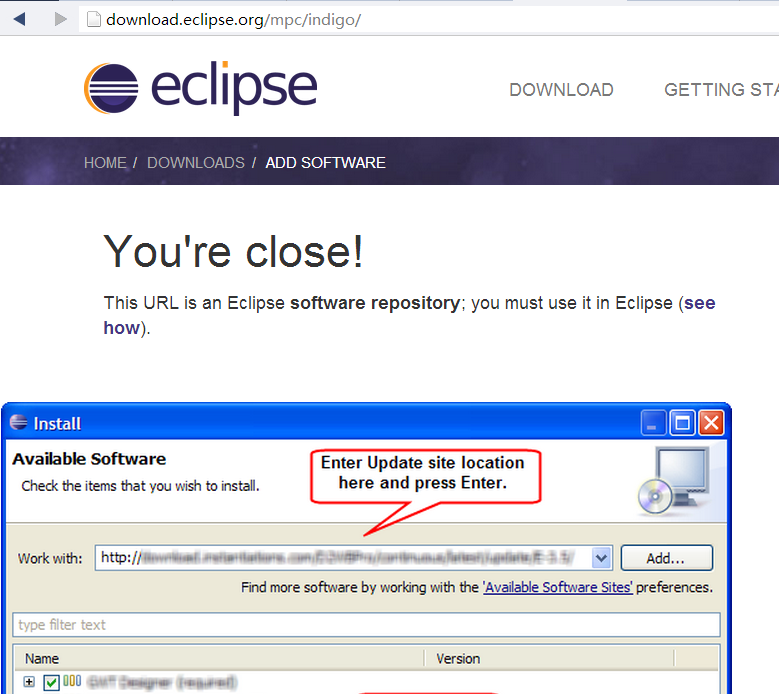
Task: Click the 'Available Software Sites' link
Action: click(x=558, y=587)
